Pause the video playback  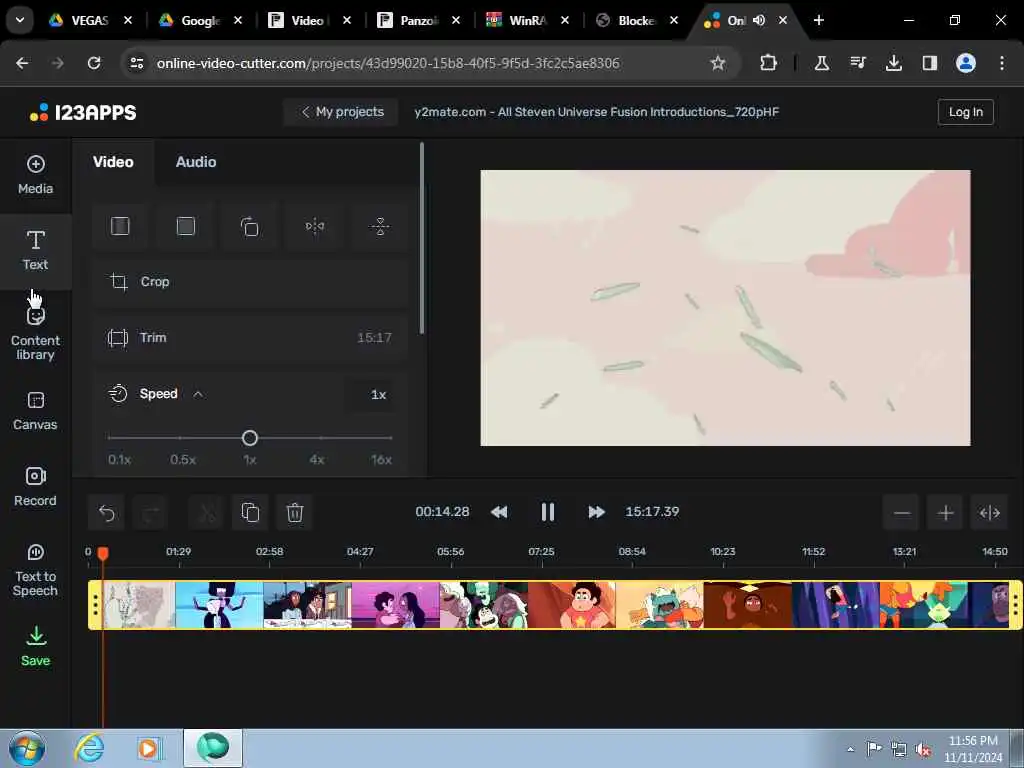[x=548, y=512]
